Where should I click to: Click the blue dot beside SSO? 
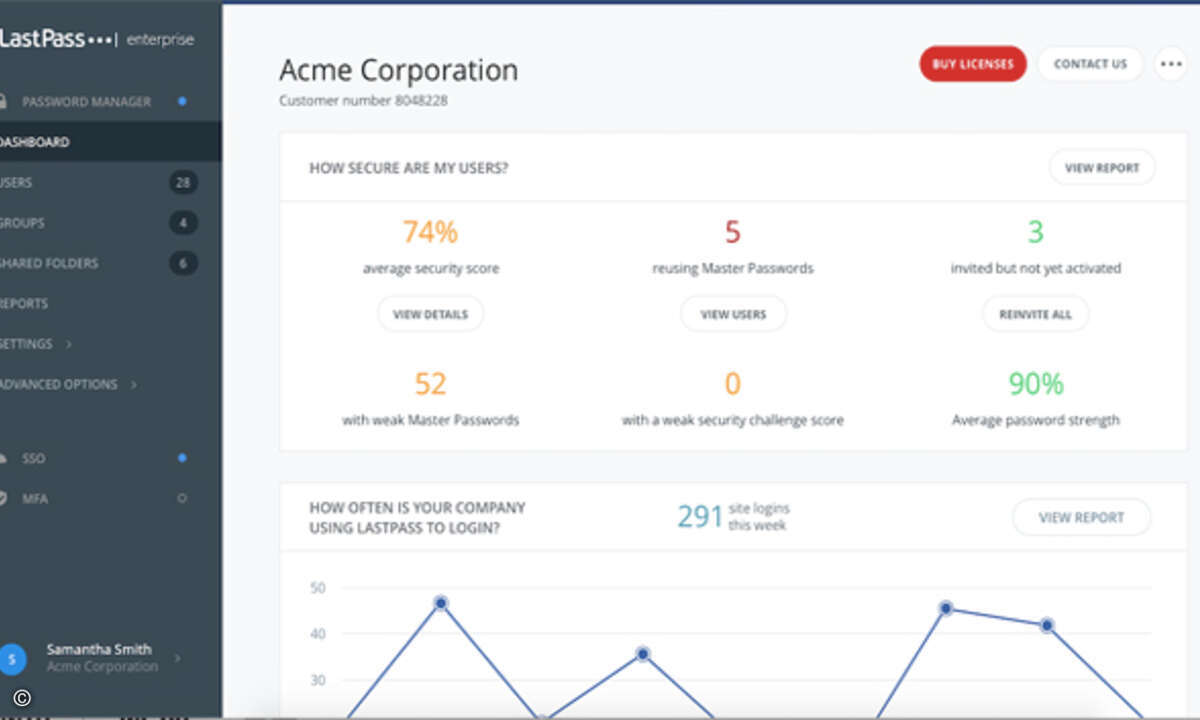[x=182, y=458]
